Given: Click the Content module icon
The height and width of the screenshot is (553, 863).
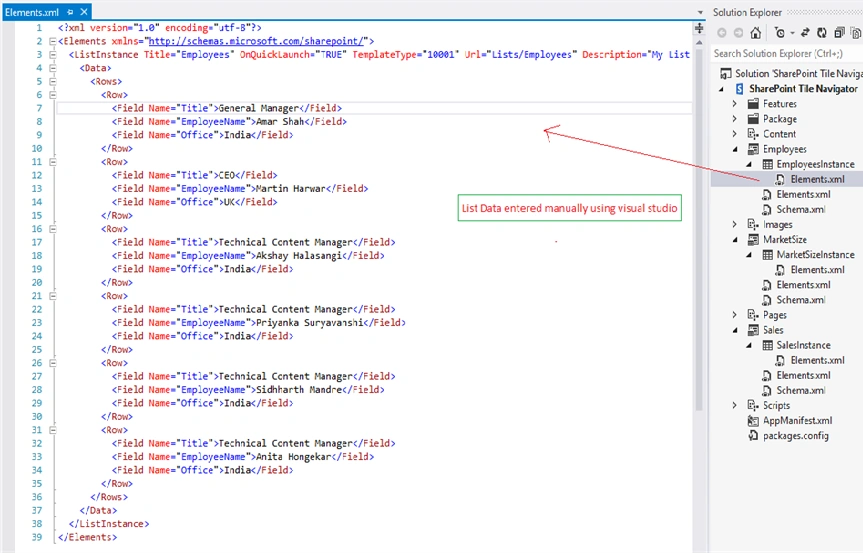Looking at the screenshot, I should (753, 134).
